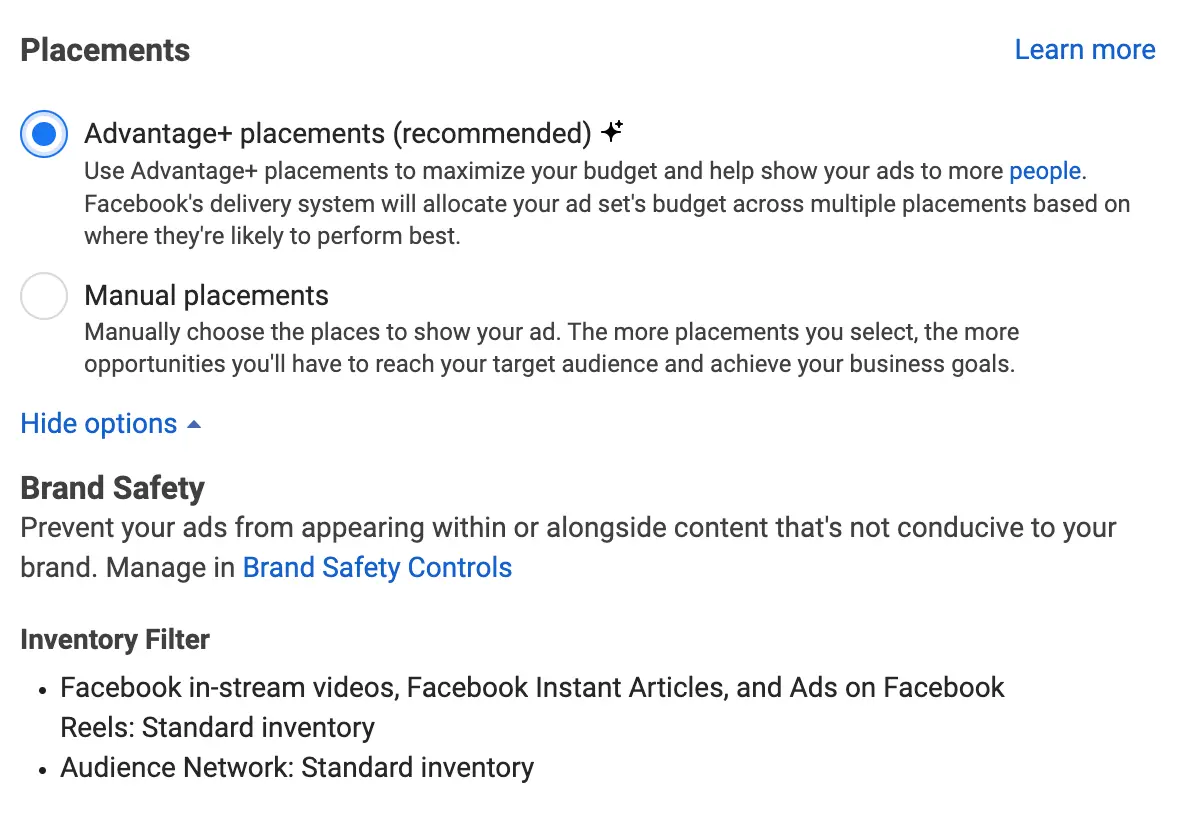Click the Hide options text link
The height and width of the screenshot is (816, 1180).
(x=98, y=424)
